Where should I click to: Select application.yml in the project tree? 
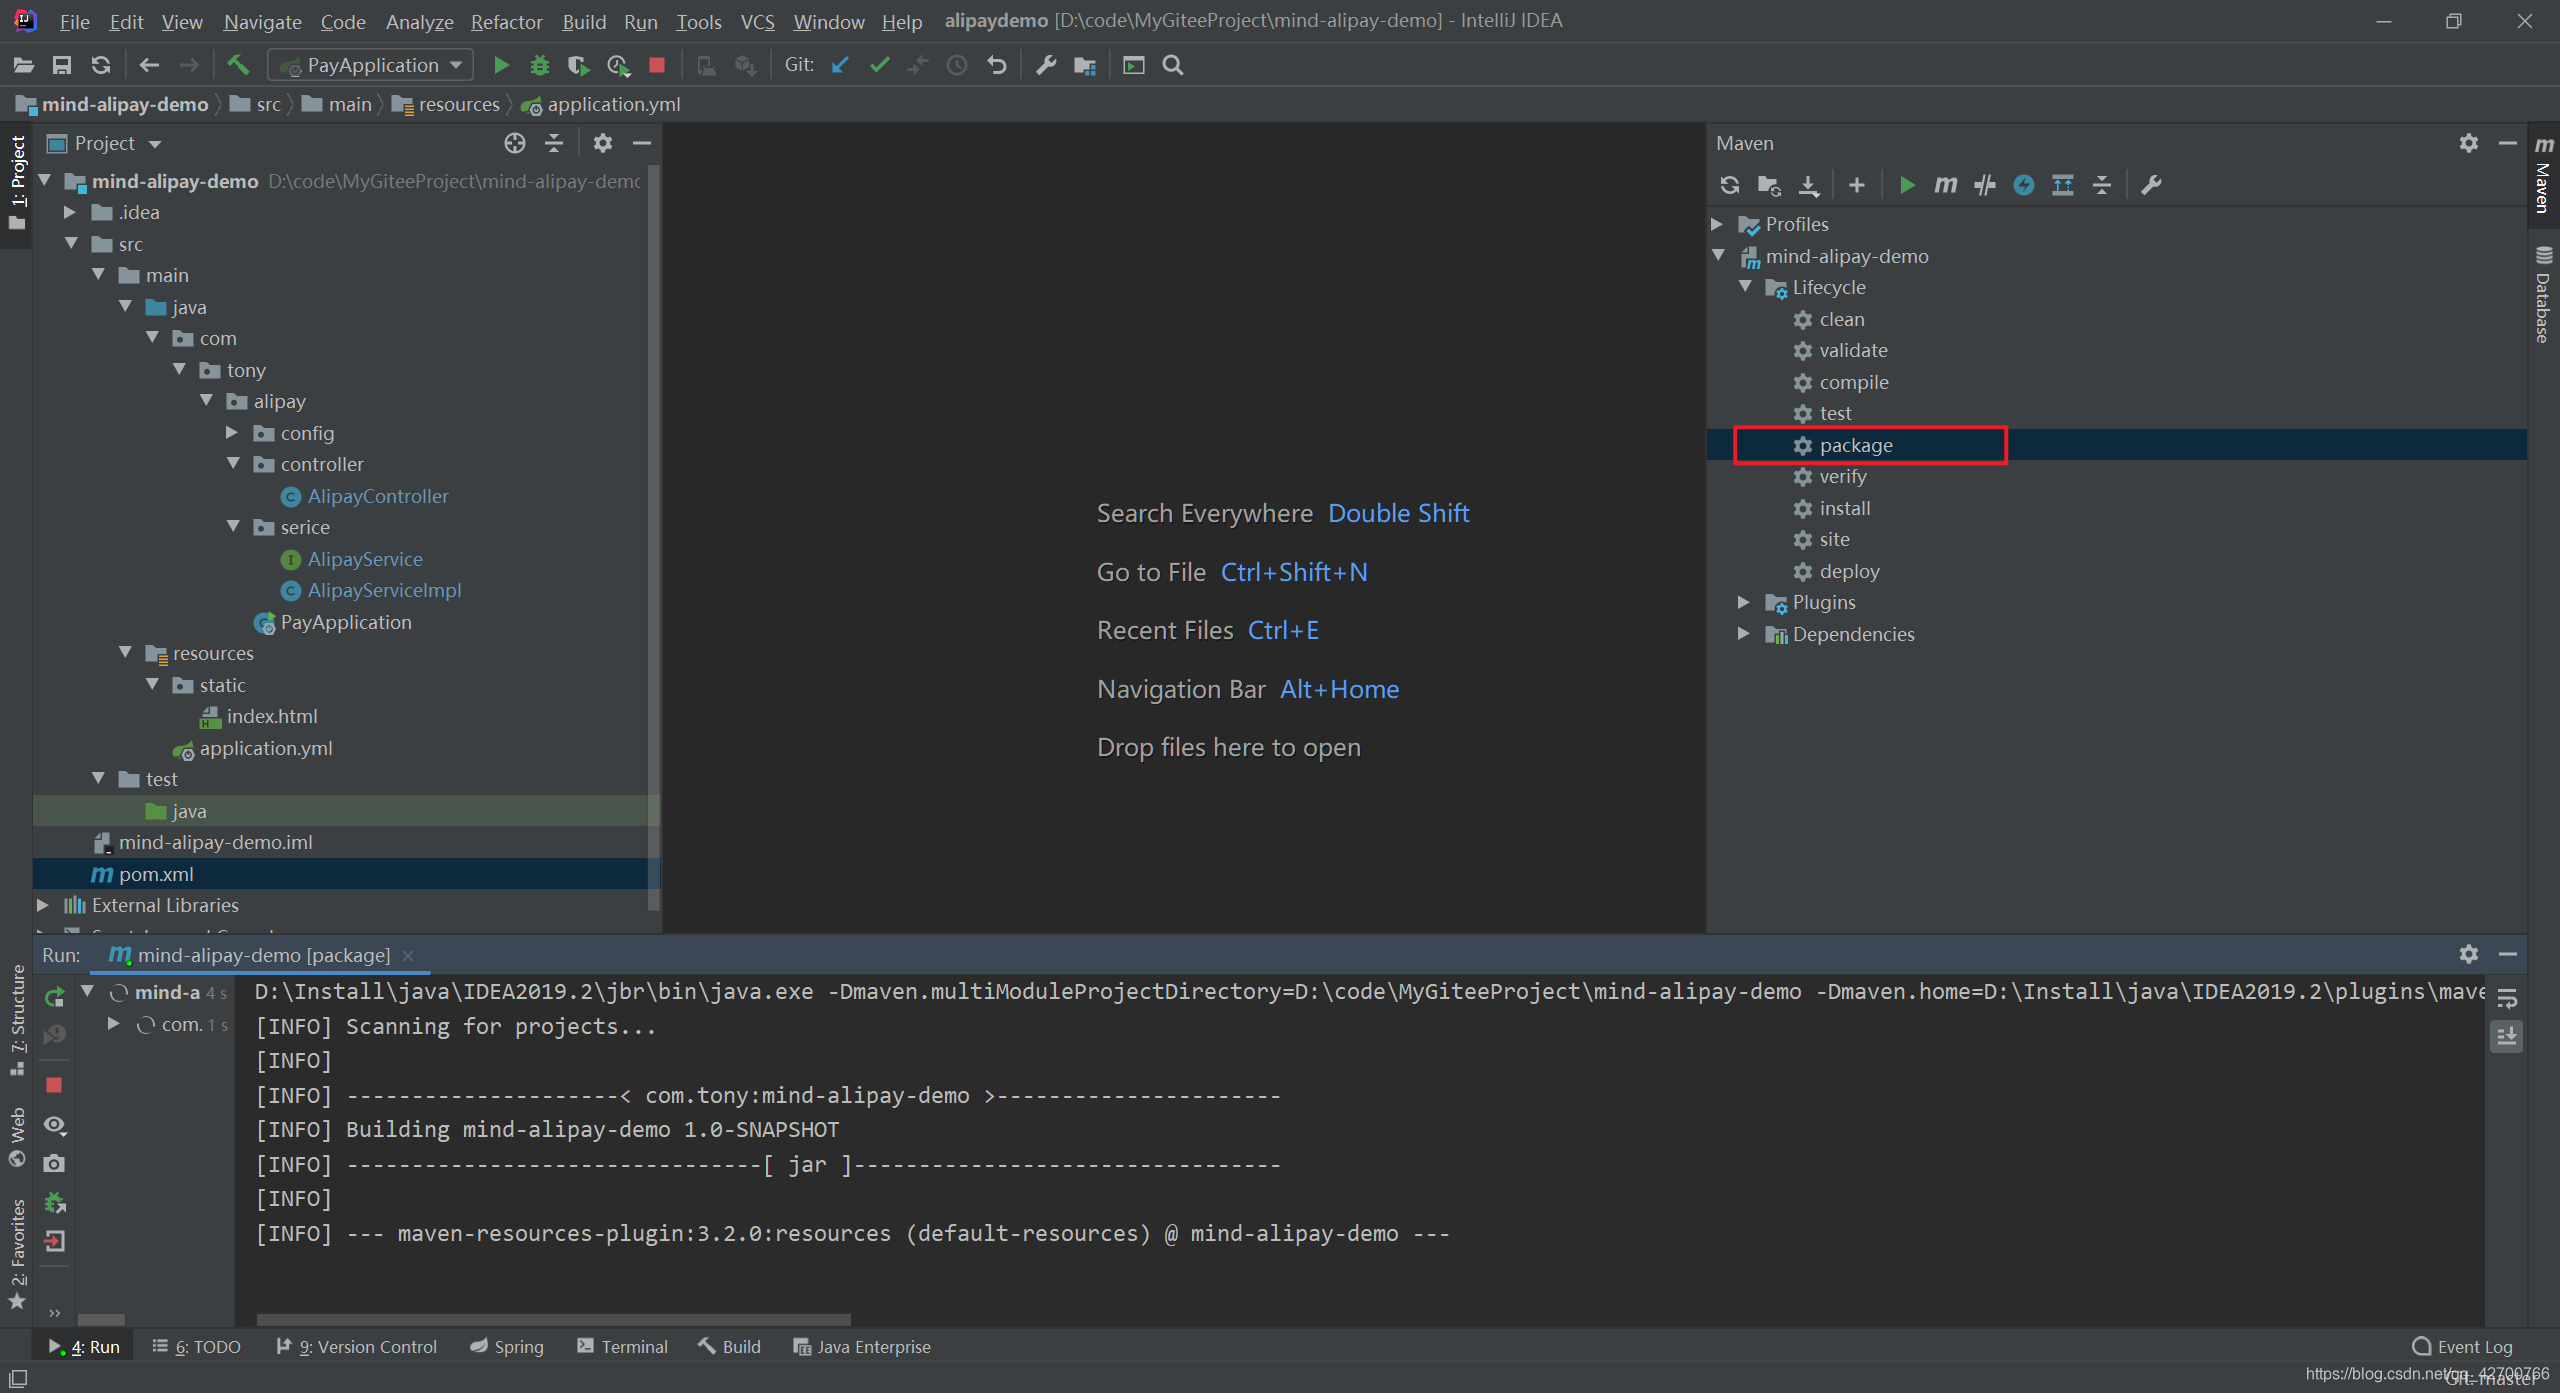266,748
